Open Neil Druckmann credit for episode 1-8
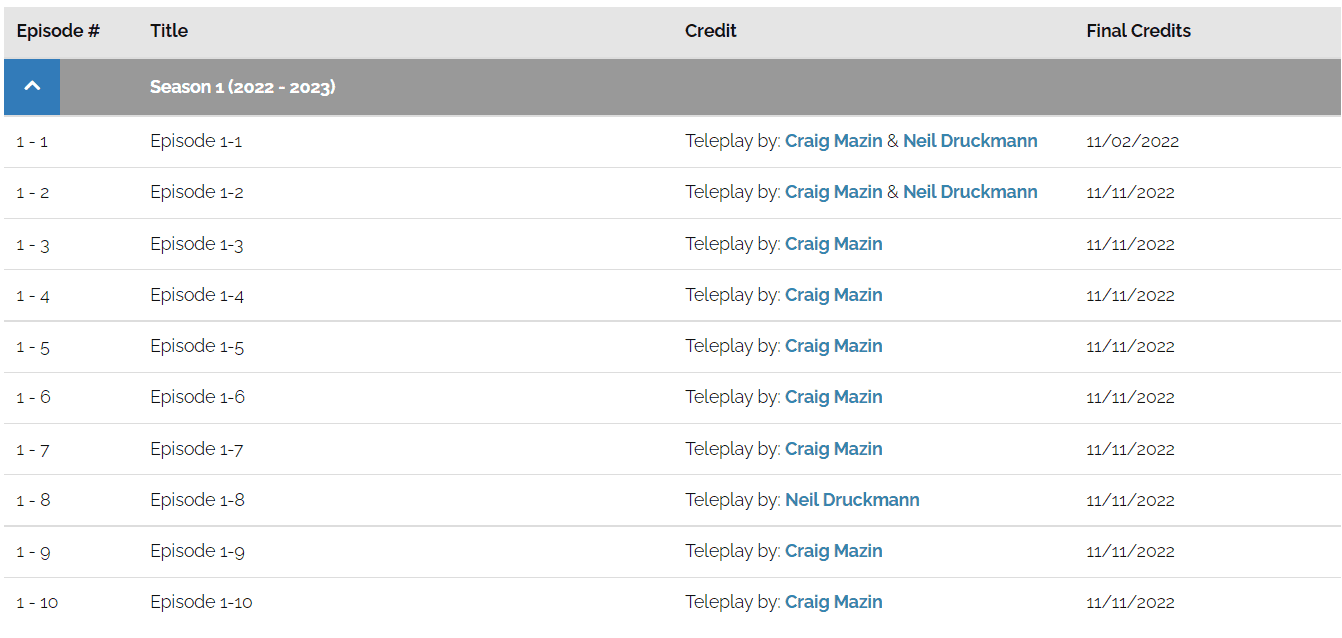The height and width of the screenshot is (638, 1342). click(x=852, y=500)
